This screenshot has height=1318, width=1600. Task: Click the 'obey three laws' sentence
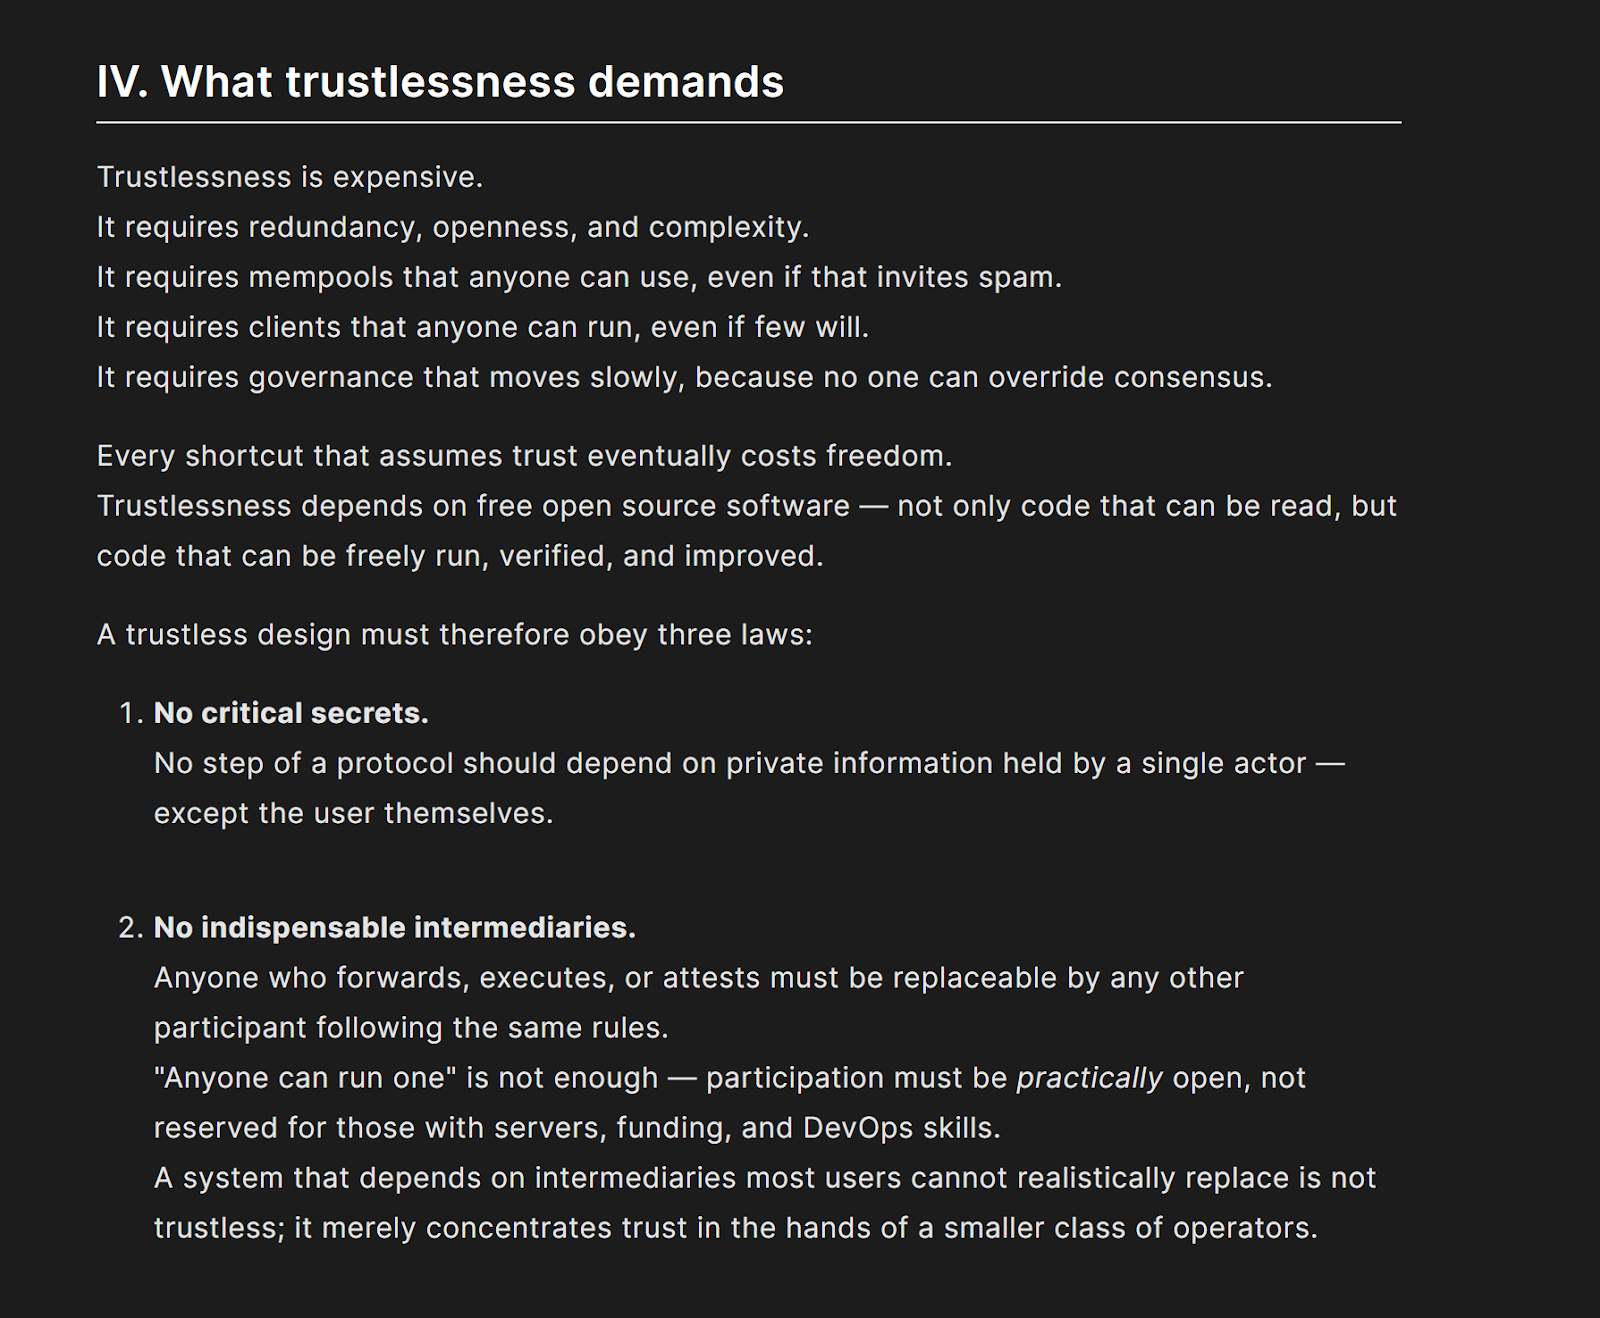tap(454, 635)
